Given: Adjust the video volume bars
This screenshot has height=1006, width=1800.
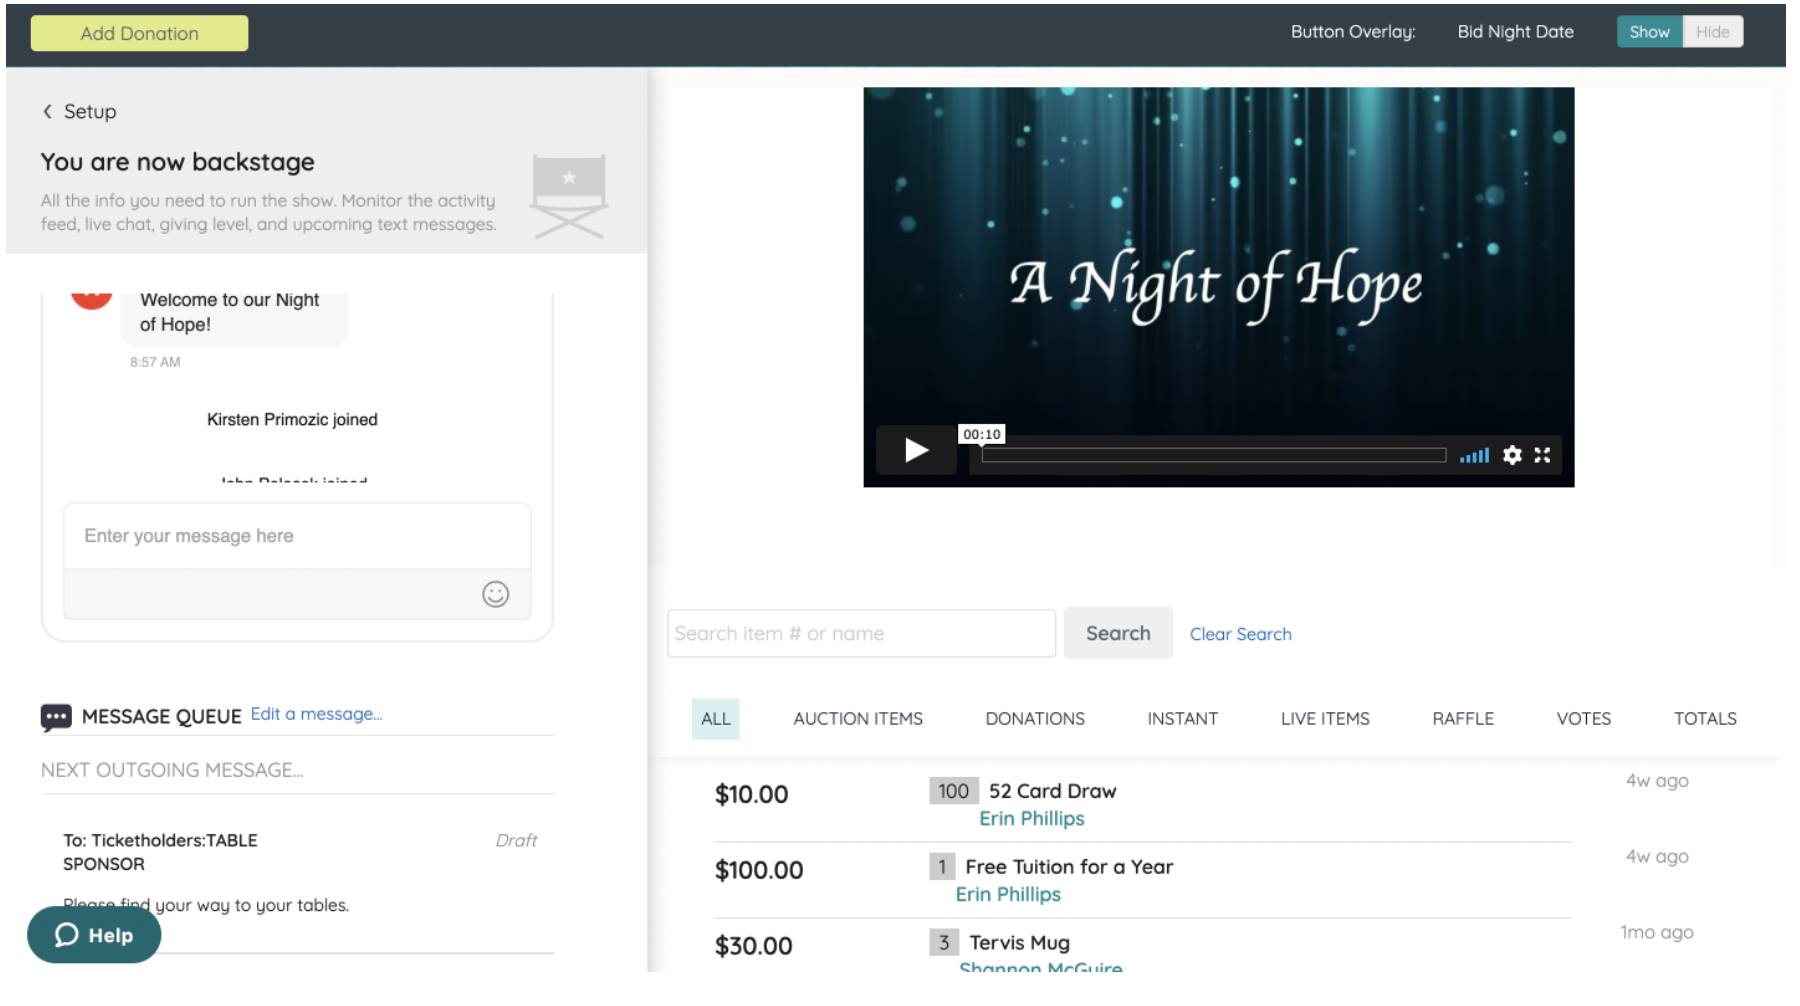Looking at the screenshot, I should coord(1474,455).
